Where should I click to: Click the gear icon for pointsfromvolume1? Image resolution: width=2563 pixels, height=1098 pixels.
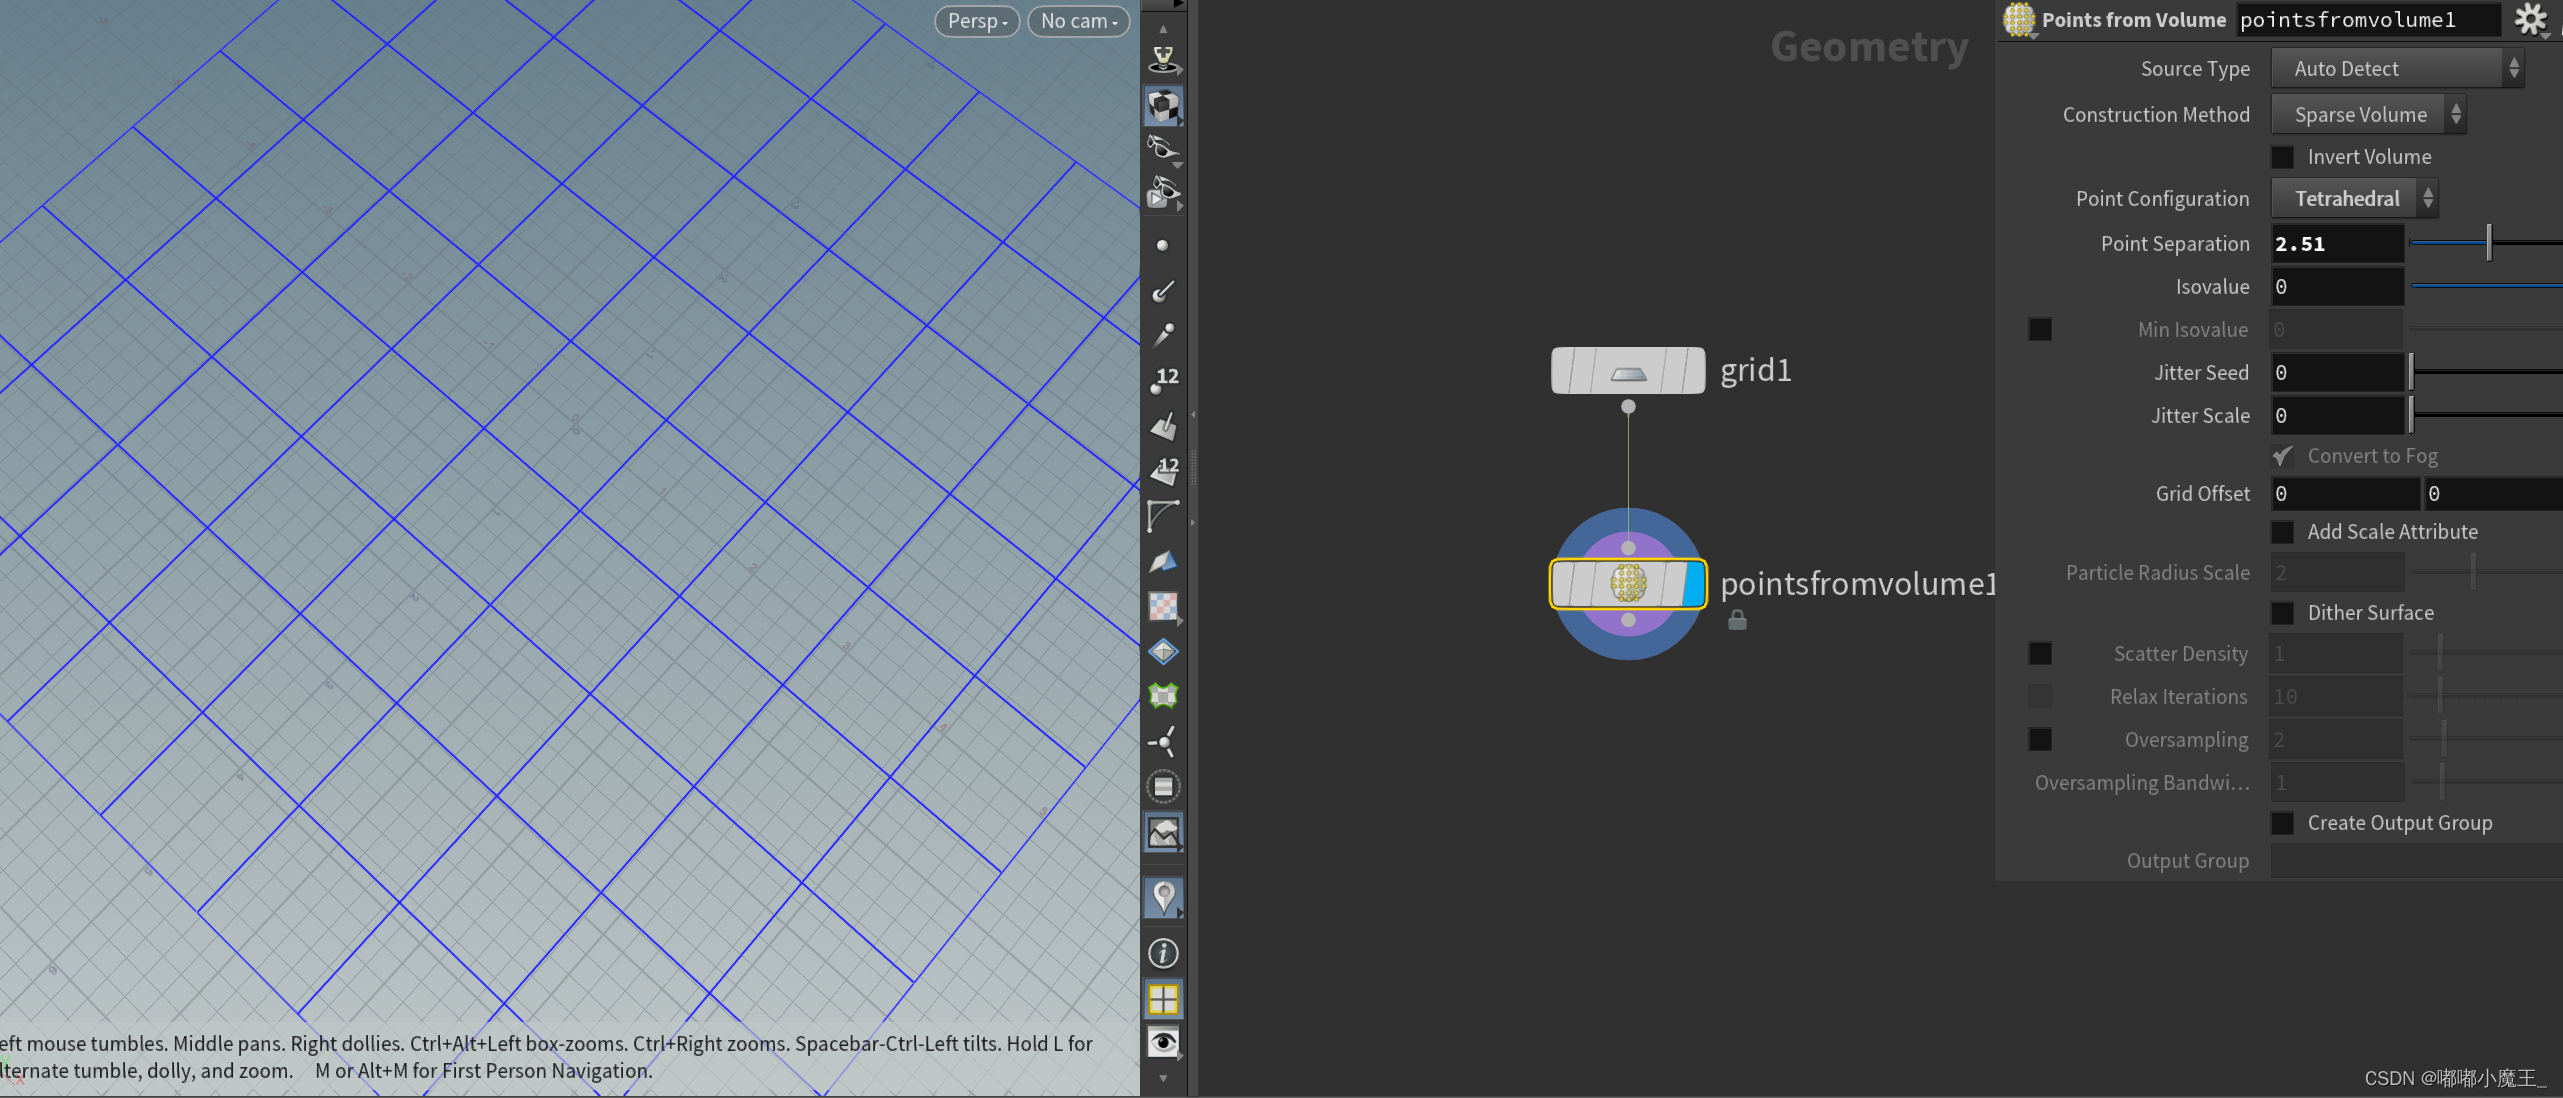click(2530, 19)
